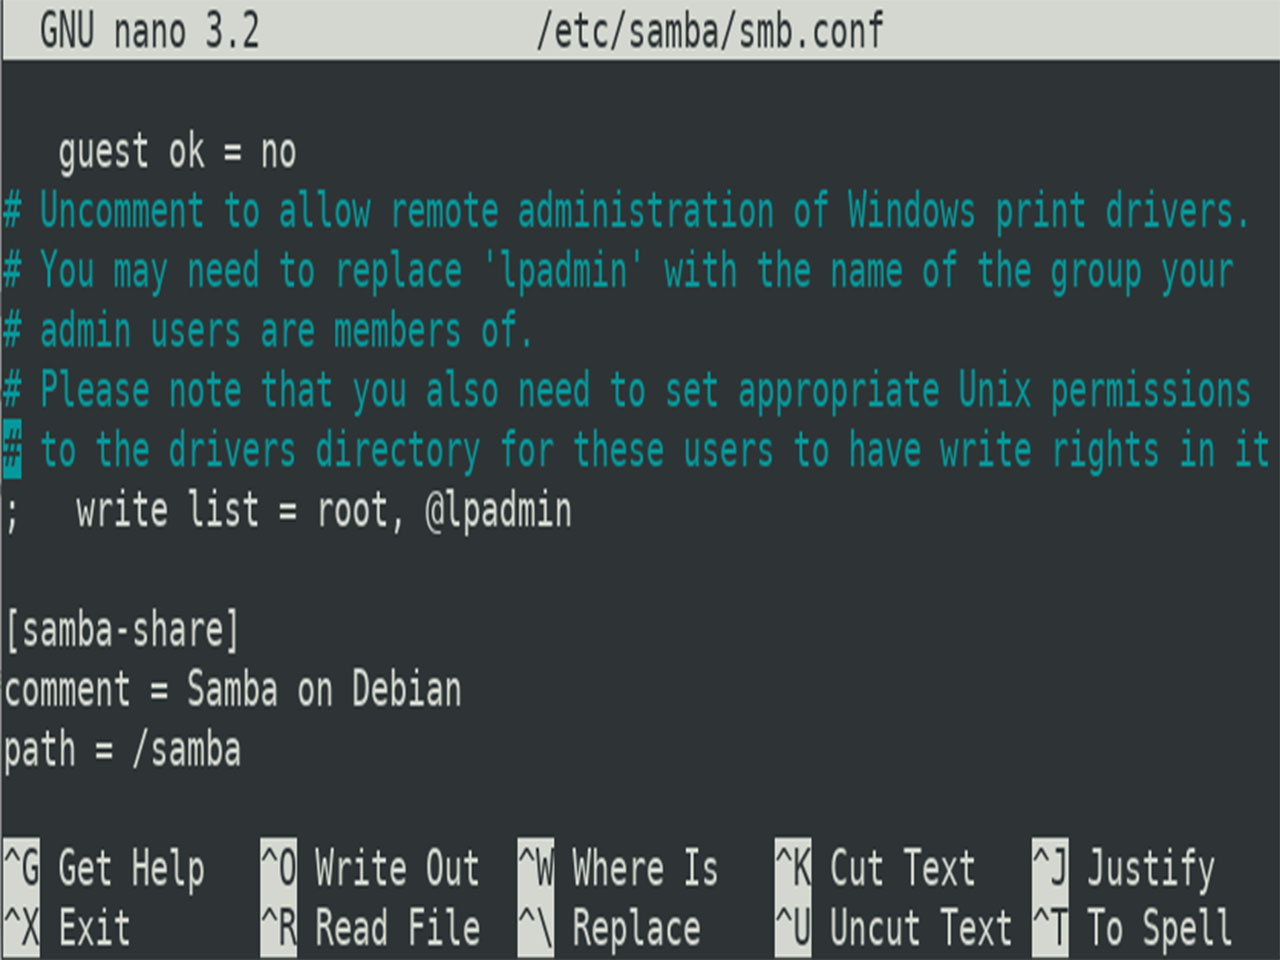
Task: Select the ^O Write Out shortcut
Action: point(370,868)
